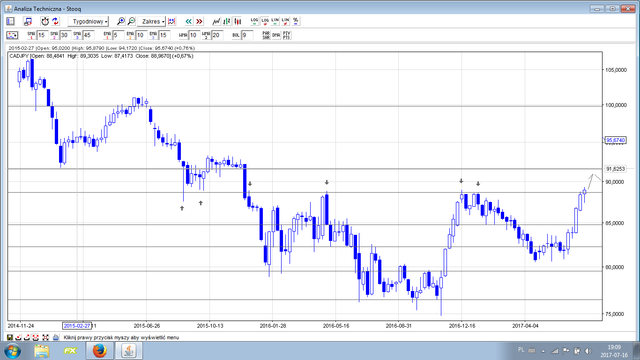Viewport: 640px width, 360px height.
Task: Zoom out with the magnifier minus icon
Action: (x=131, y=21)
